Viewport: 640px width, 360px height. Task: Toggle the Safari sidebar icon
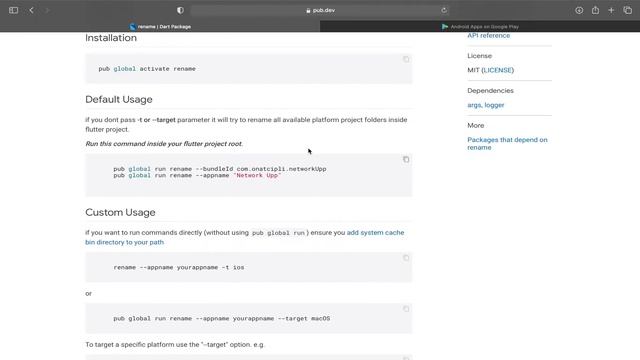point(13,10)
